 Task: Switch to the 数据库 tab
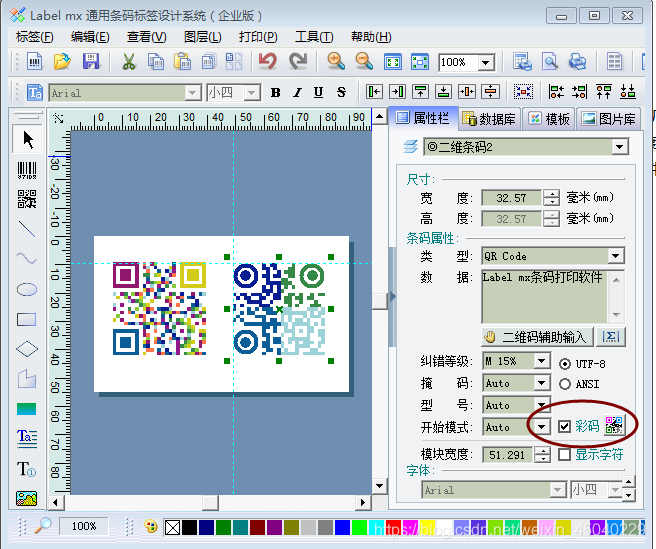489,119
